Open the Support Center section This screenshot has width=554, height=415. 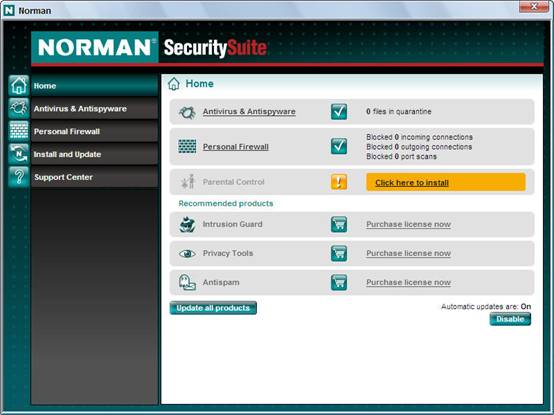pyautogui.click(x=94, y=177)
